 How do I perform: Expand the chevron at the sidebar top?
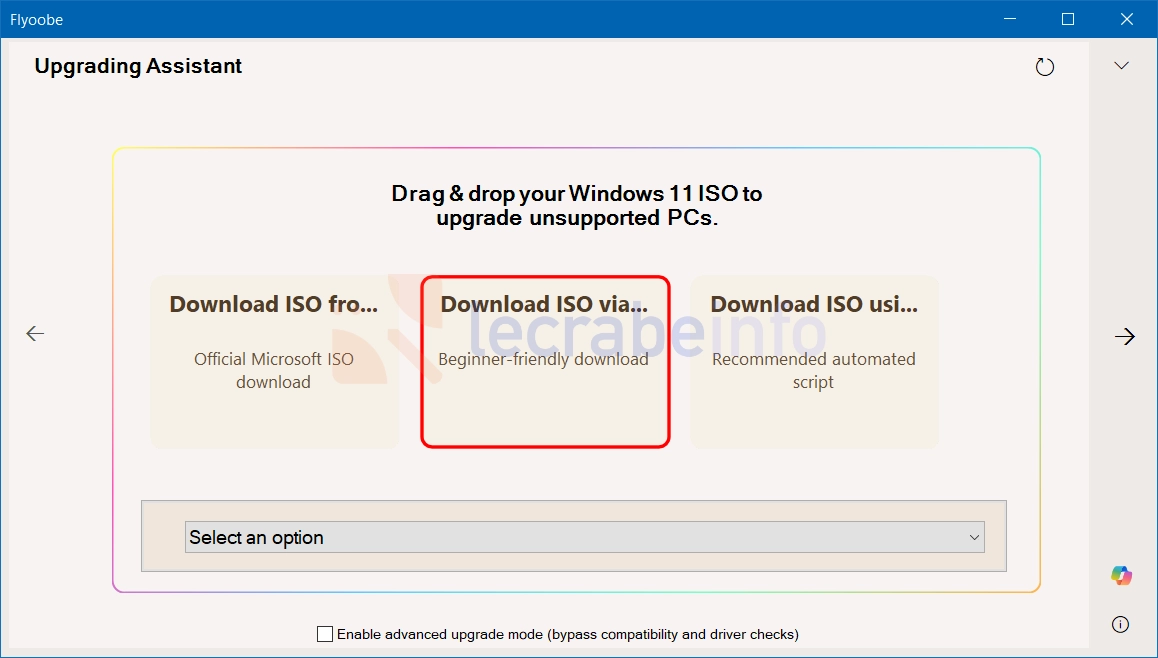tap(1121, 66)
